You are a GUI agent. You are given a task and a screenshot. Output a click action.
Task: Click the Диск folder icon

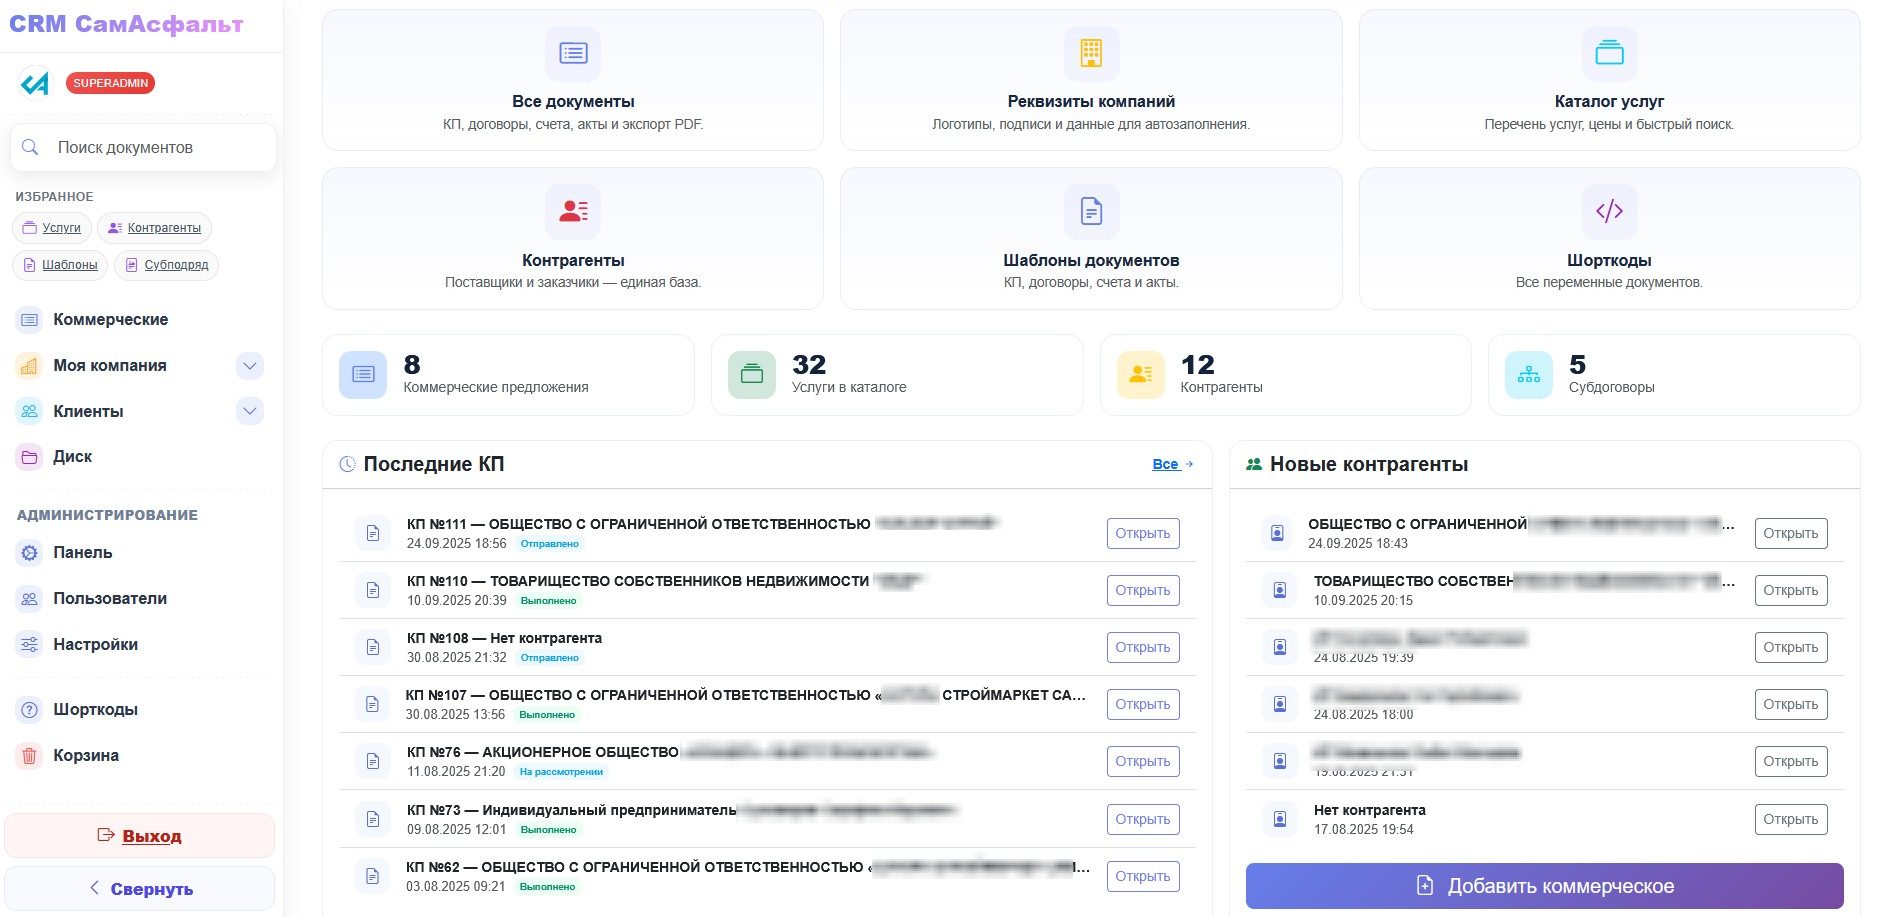pos(30,457)
